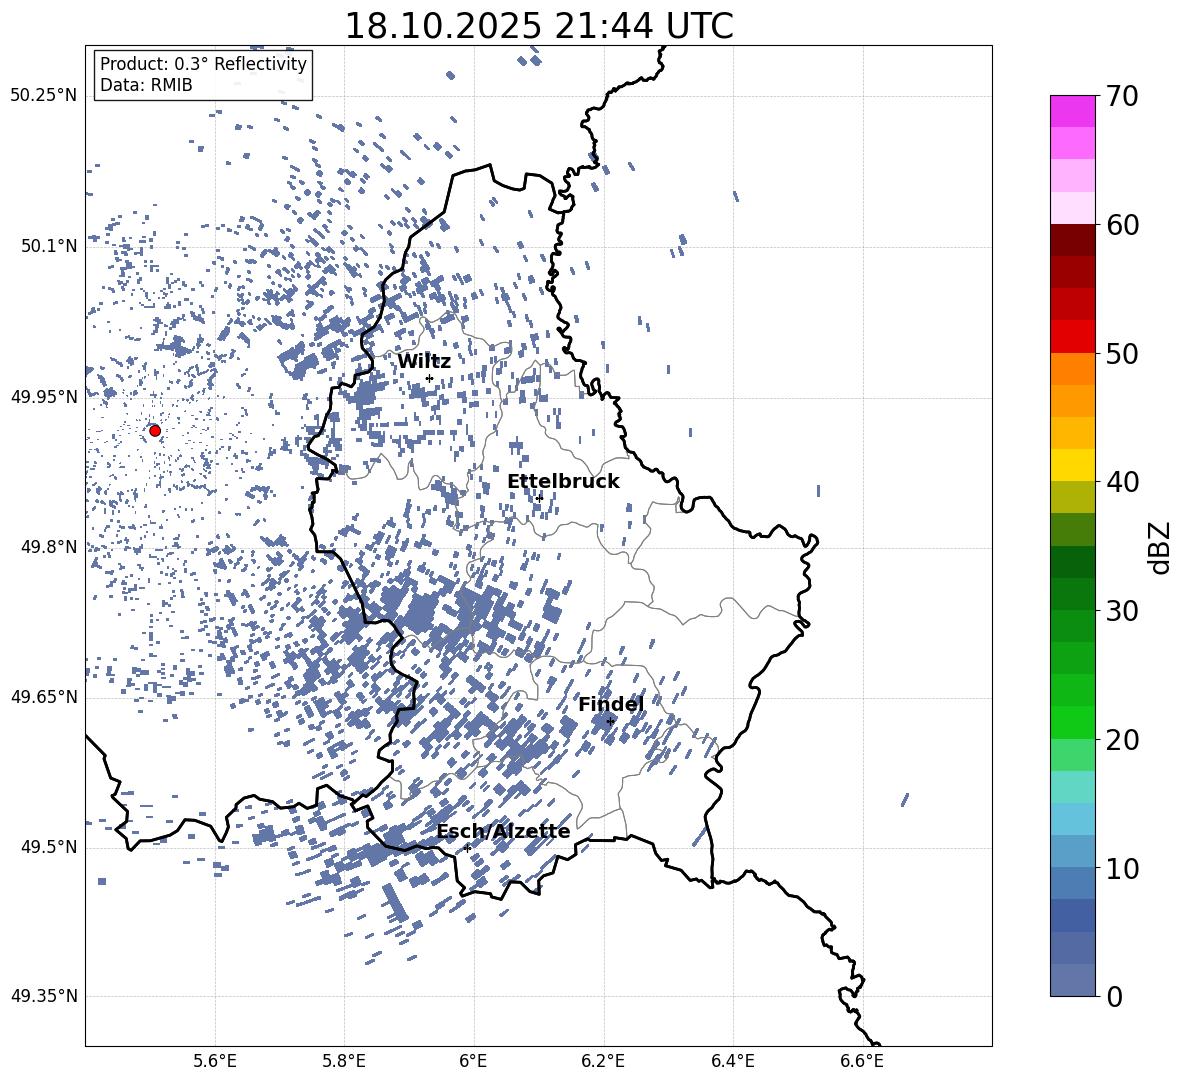This screenshot has width=1184, height=1081.
Task: Click the Ettelbruck cross marker
Action: (538, 498)
